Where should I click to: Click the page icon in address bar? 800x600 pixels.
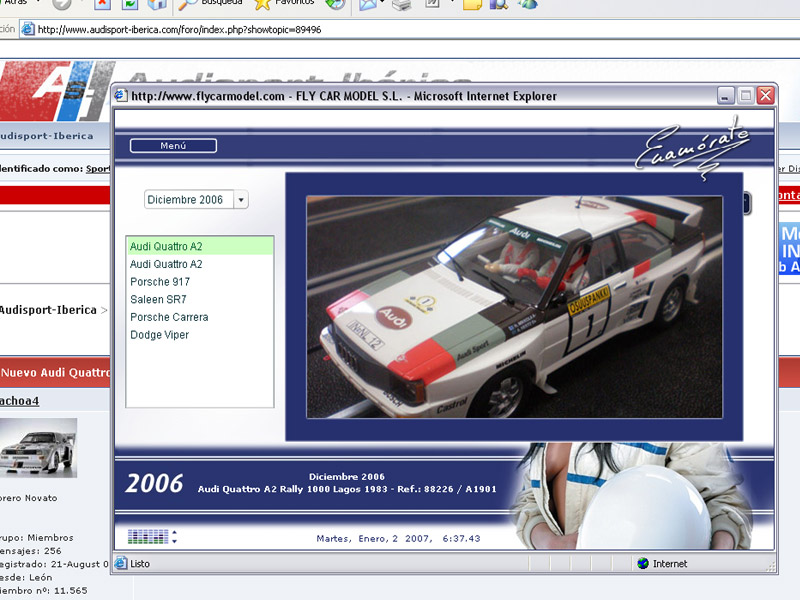(x=28, y=29)
